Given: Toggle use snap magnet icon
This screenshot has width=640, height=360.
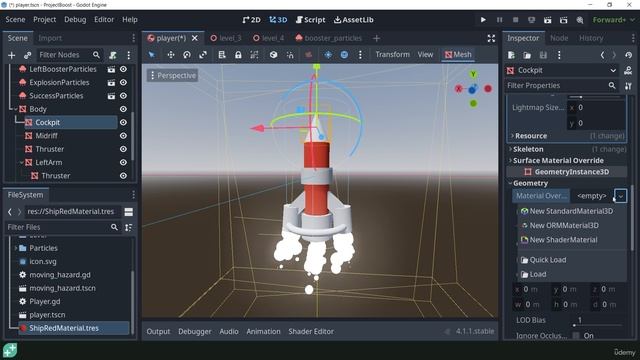Looking at the screenshot, I should (x=290, y=55).
